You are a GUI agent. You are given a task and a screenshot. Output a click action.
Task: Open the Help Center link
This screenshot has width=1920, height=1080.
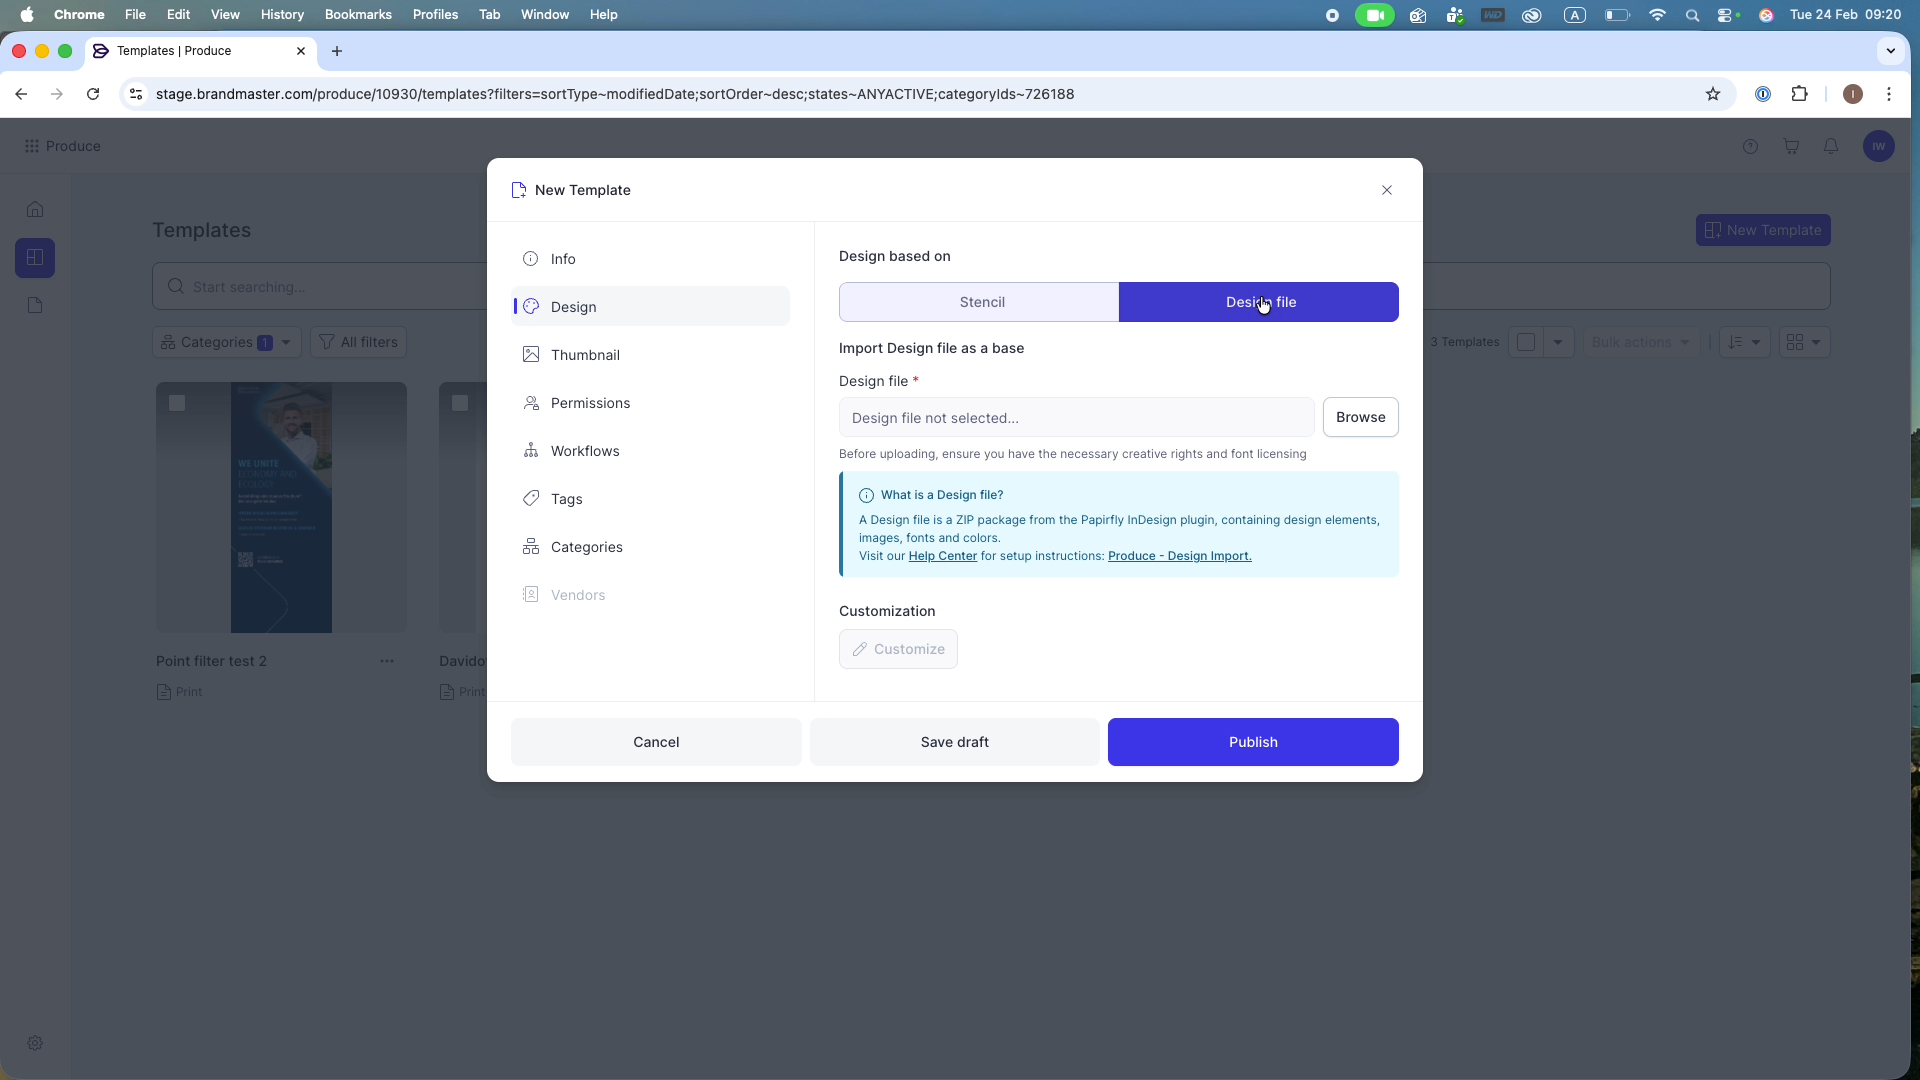[942, 556]
